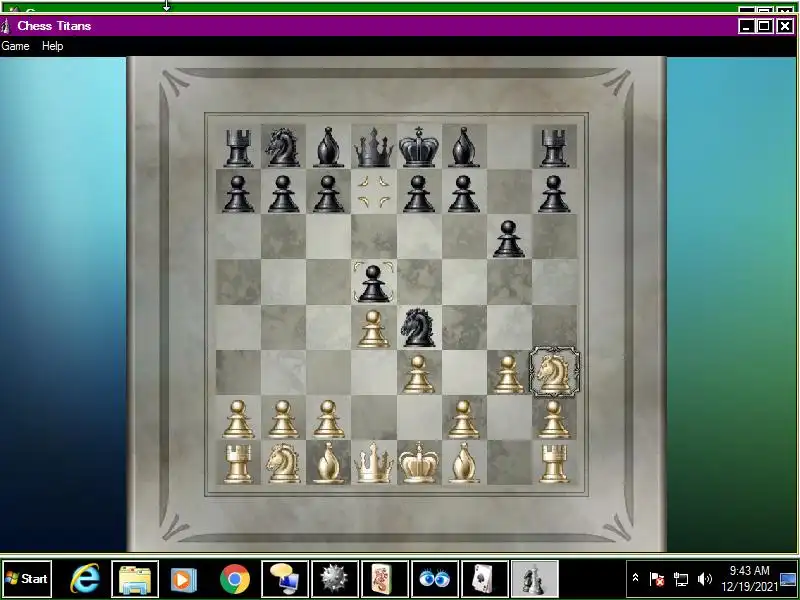The image size is (800, 600).
Task: Click the Show desktop button
Action: (789, 579)
